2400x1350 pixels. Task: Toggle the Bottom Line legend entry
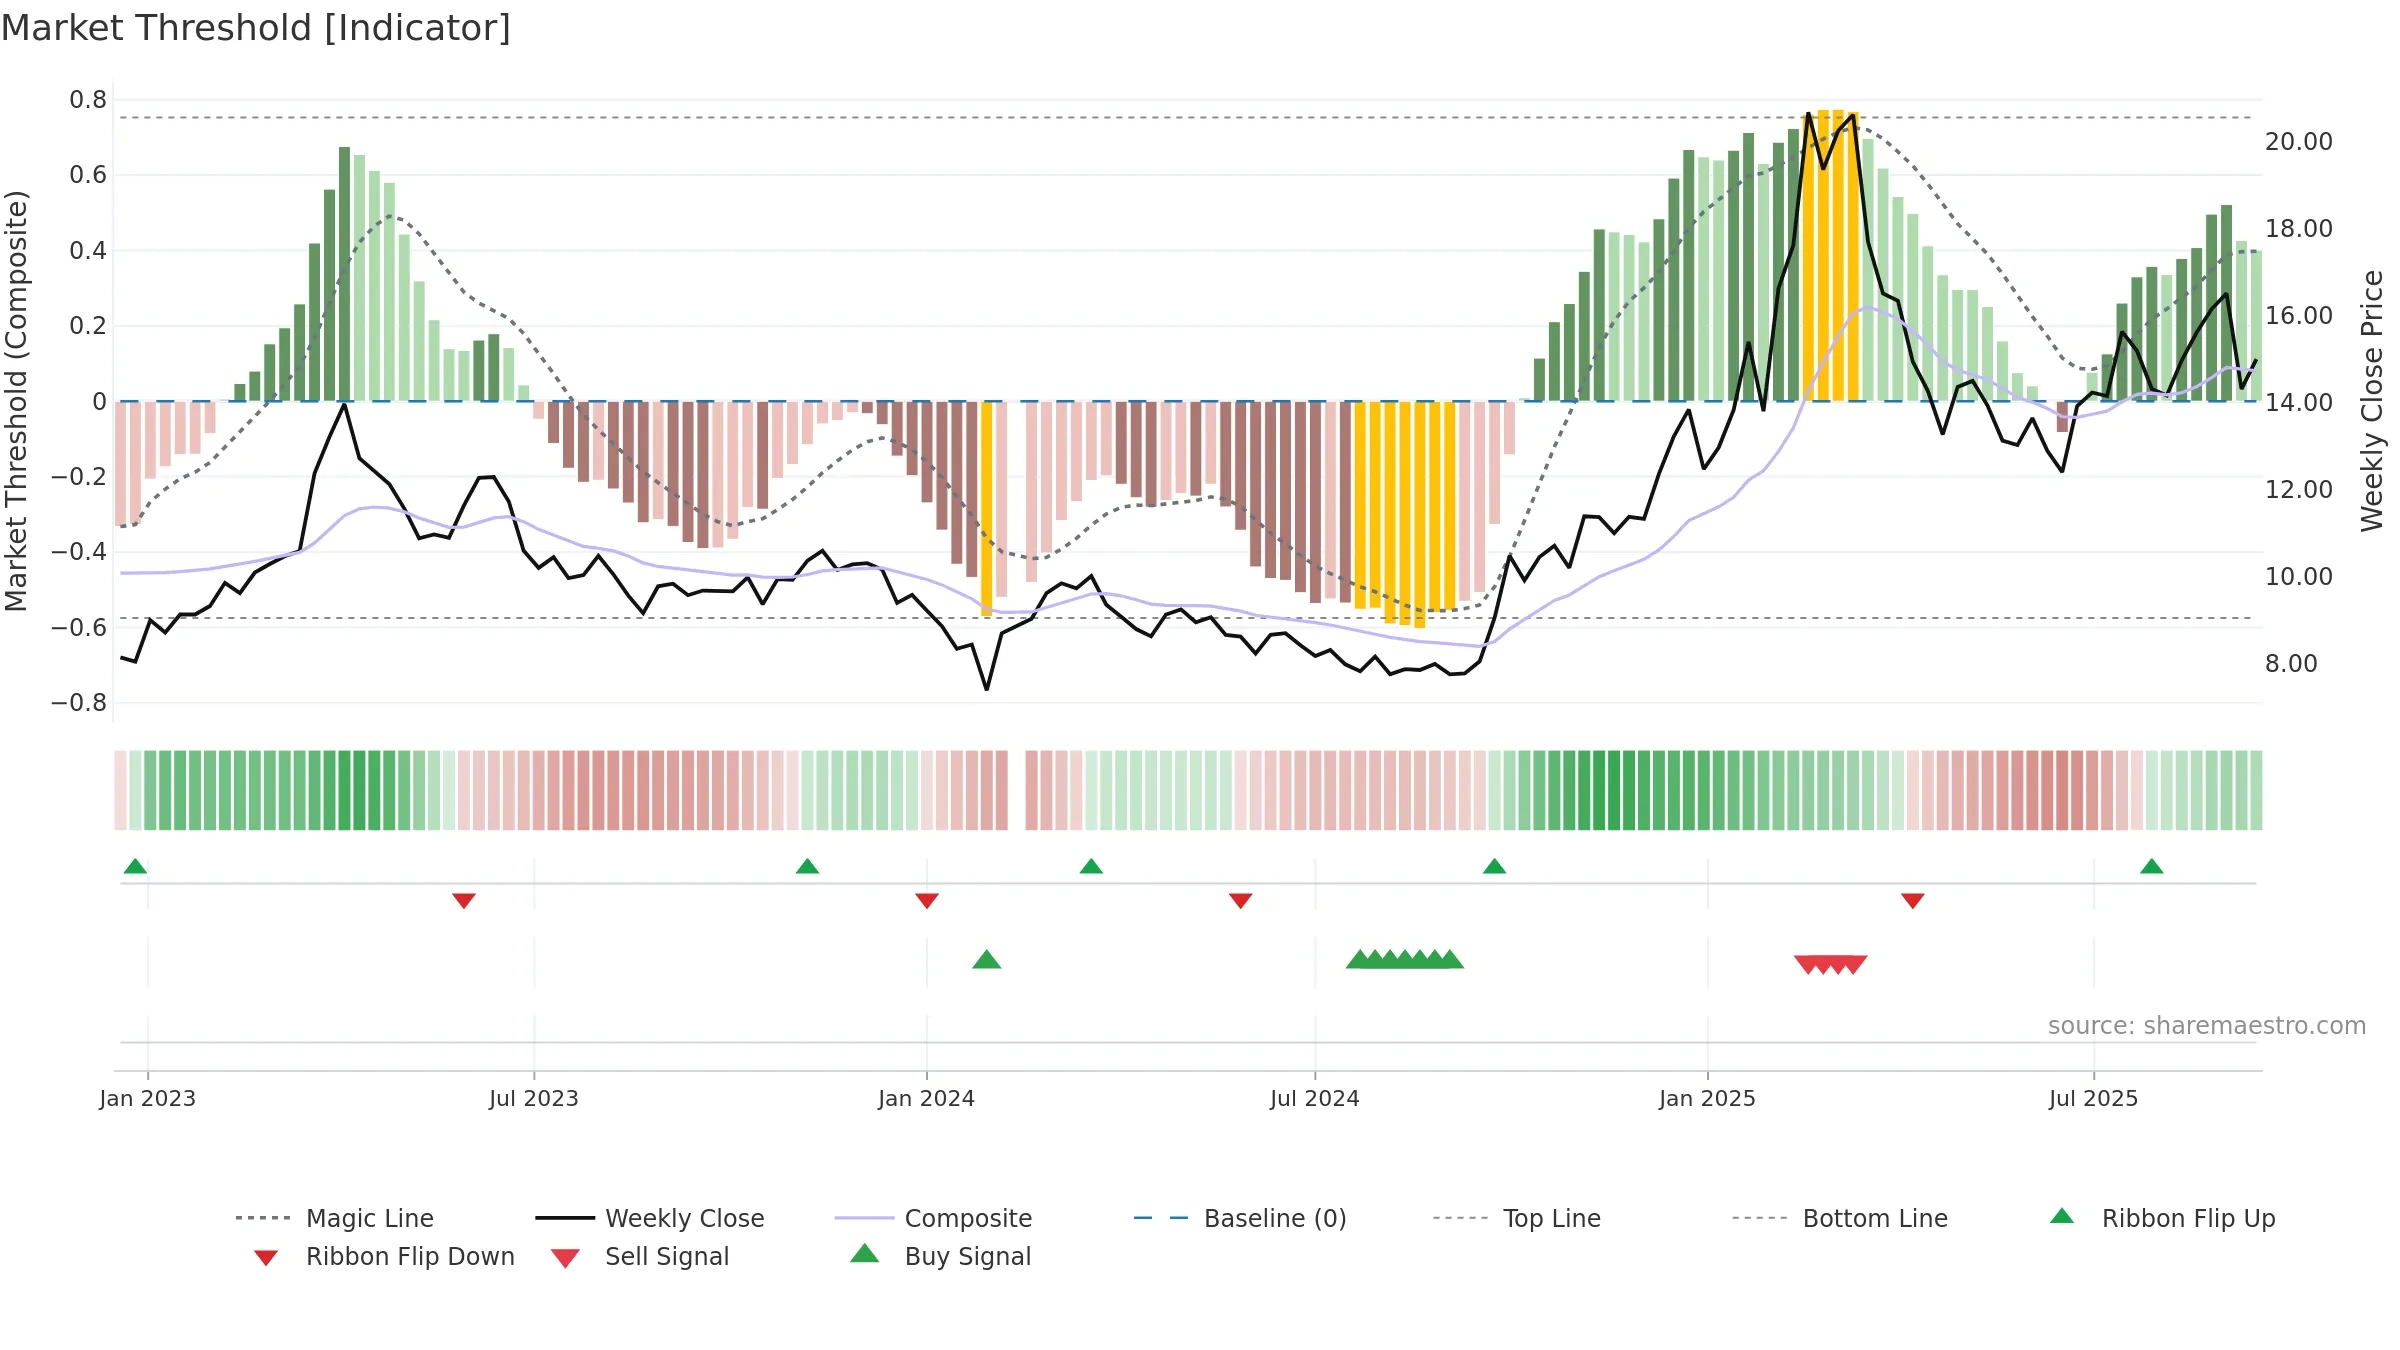click(1840, 1218)
